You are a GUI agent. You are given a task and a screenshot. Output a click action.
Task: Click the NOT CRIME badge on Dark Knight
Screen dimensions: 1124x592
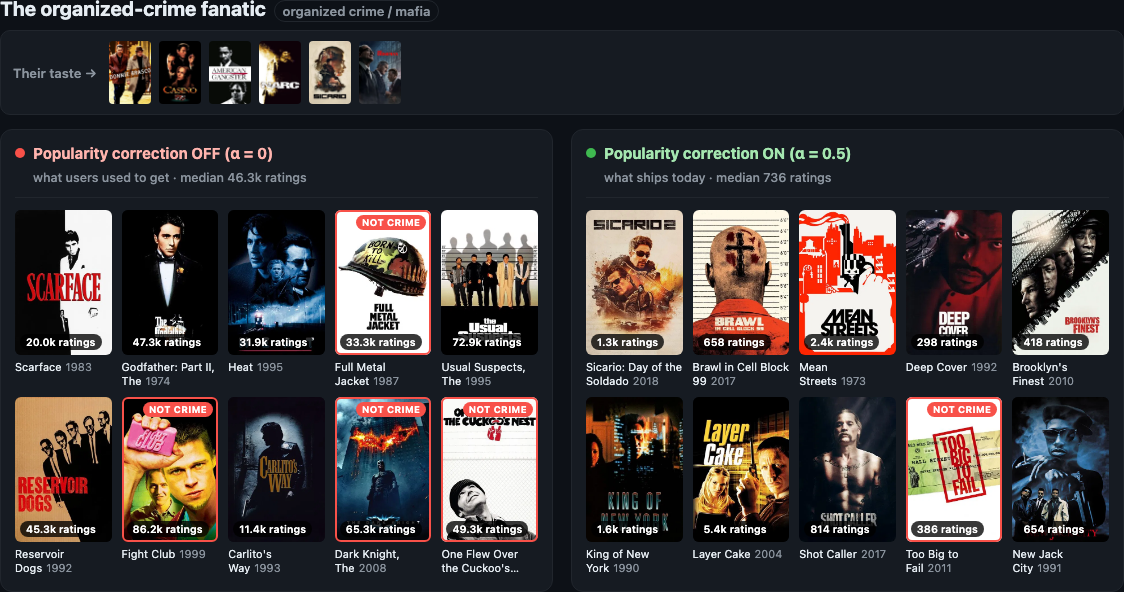click(391, 410)
